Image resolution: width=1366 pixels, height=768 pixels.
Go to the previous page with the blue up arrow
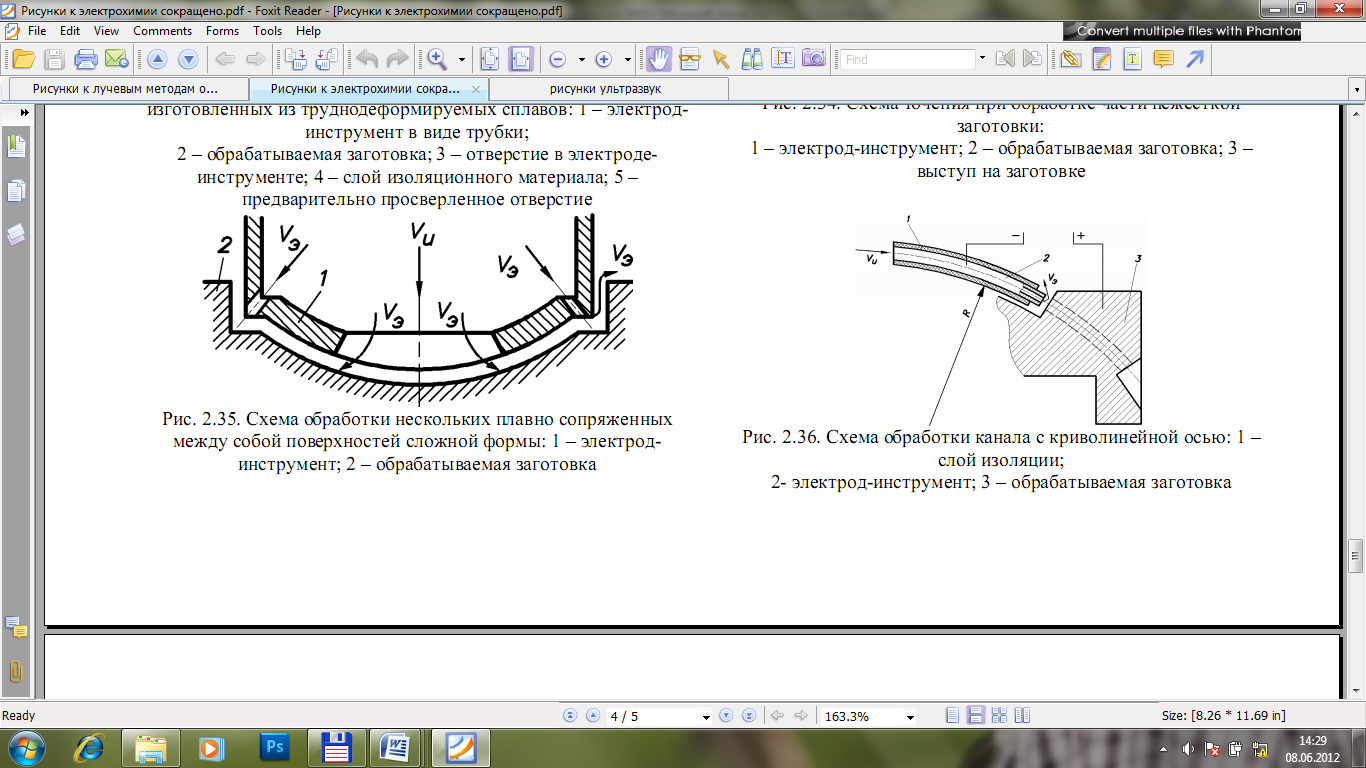tap(158, 59)
